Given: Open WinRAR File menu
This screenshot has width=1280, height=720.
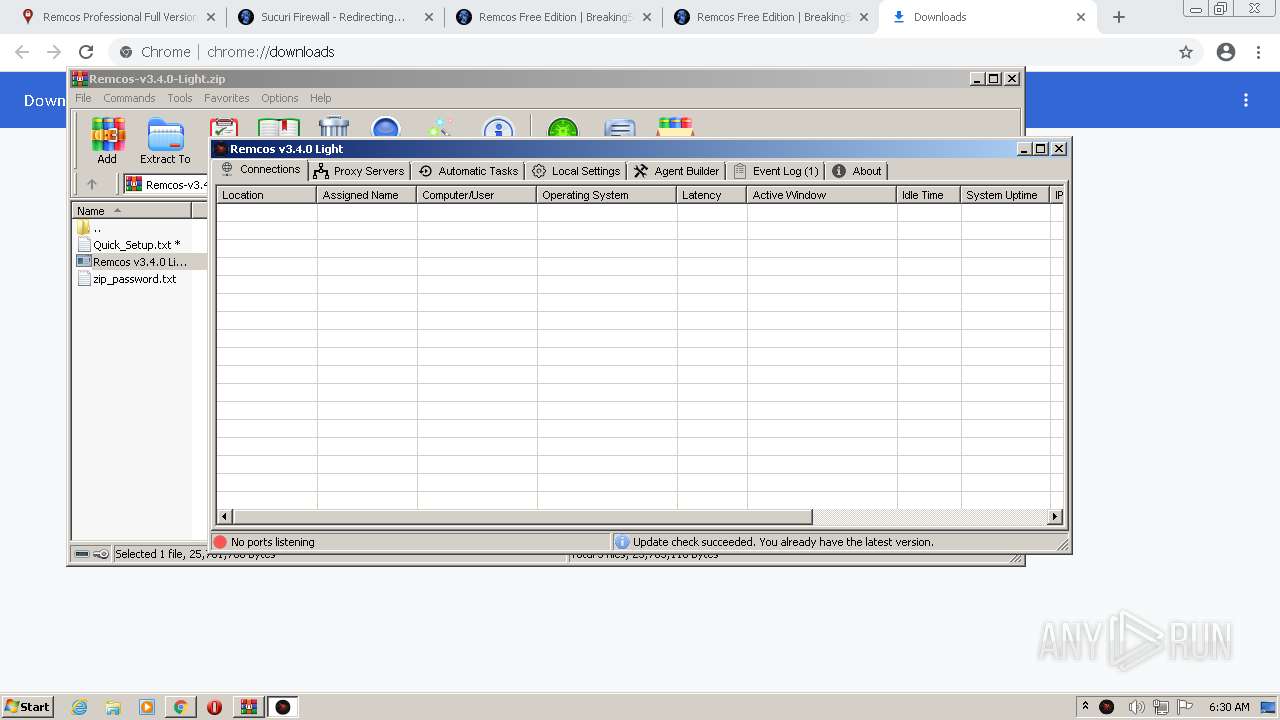Looking at the screenshot, I should [83, 98].
